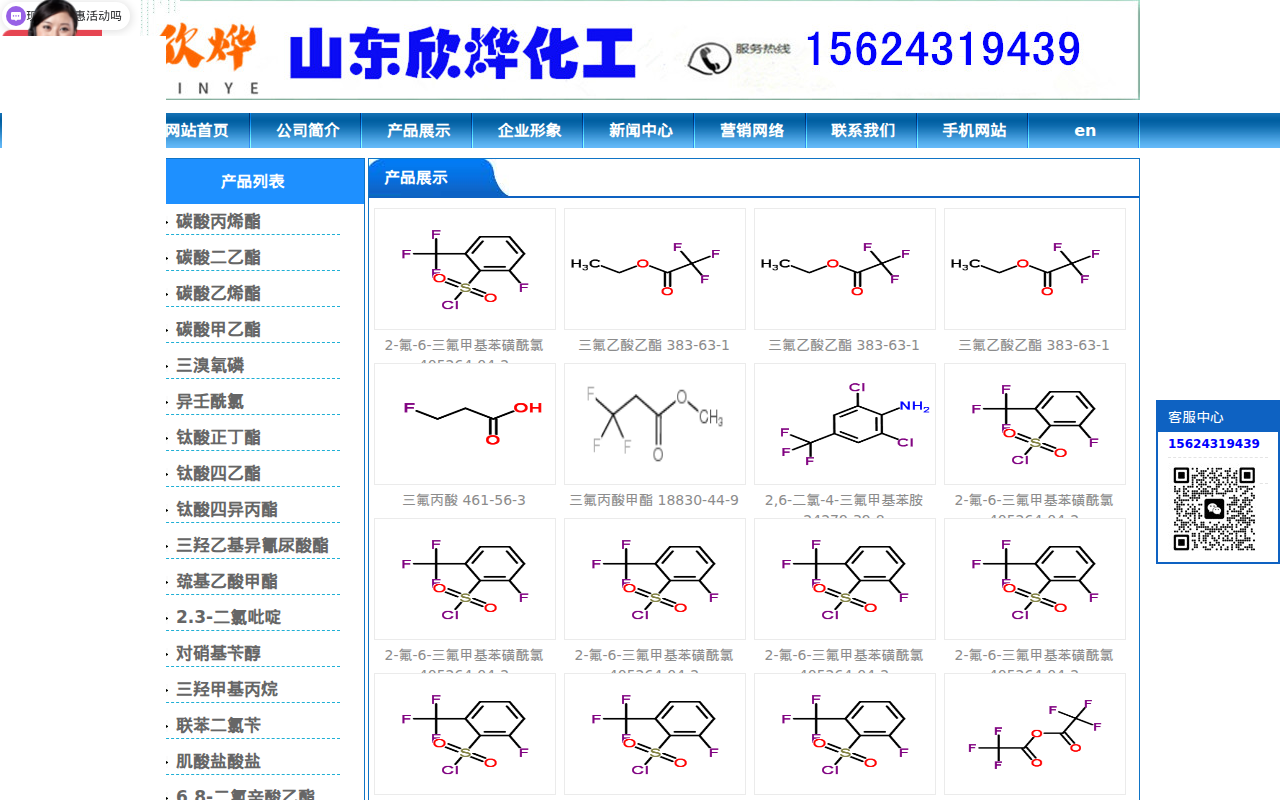Open the 营销网络 menu item
Screen dimensions: 1280x800
click(x=750, y=130)
